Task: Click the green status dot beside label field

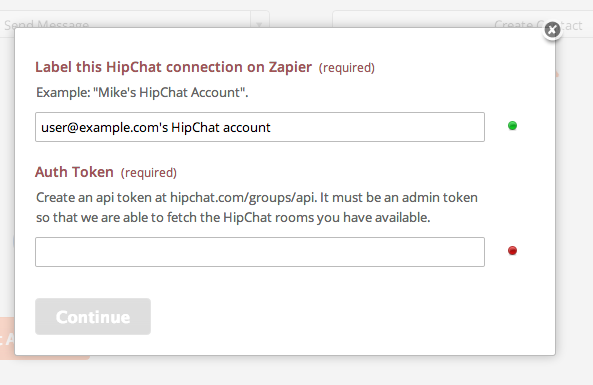Action: pyautogui.click(x=512, y=126)
